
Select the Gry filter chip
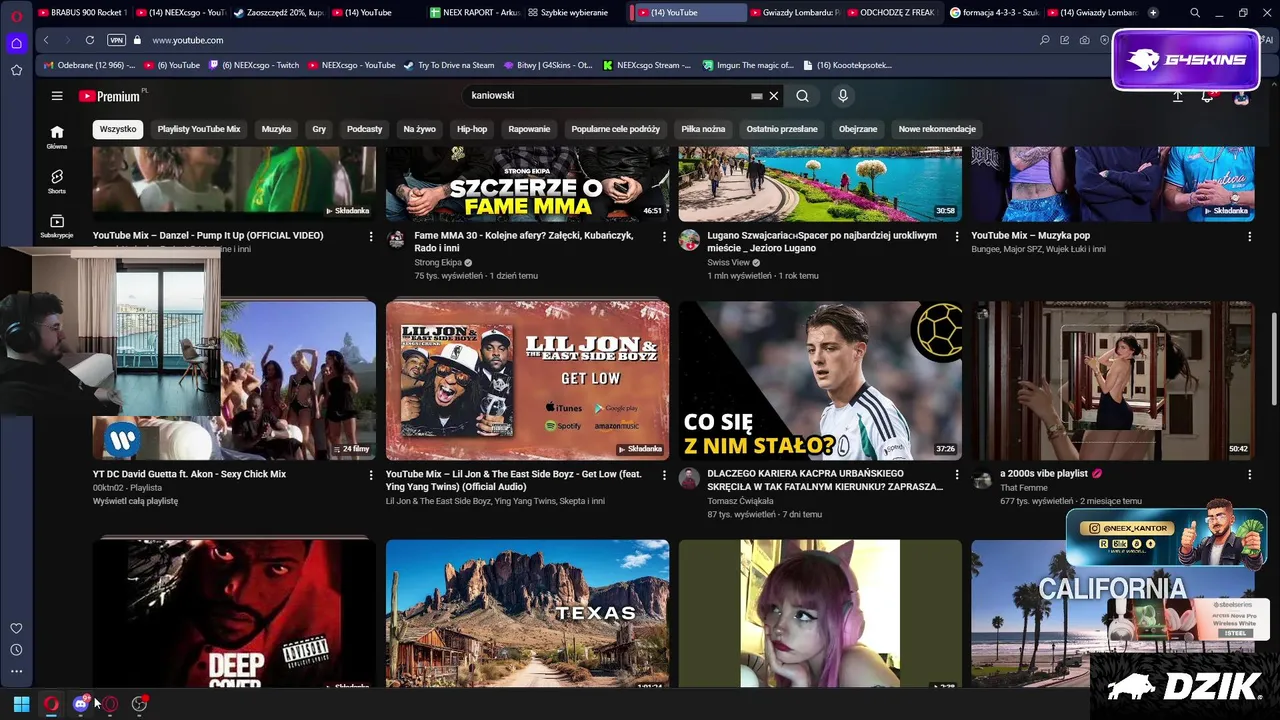point(319,129)
